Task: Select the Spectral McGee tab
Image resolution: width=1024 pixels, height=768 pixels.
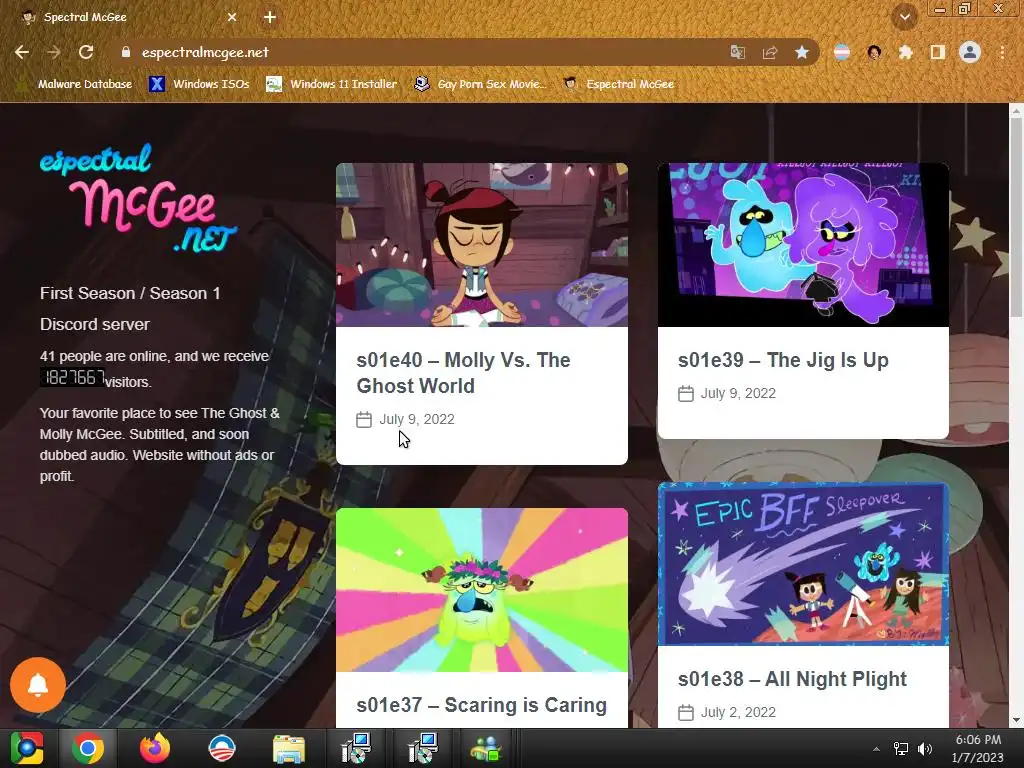Action: 129,17
